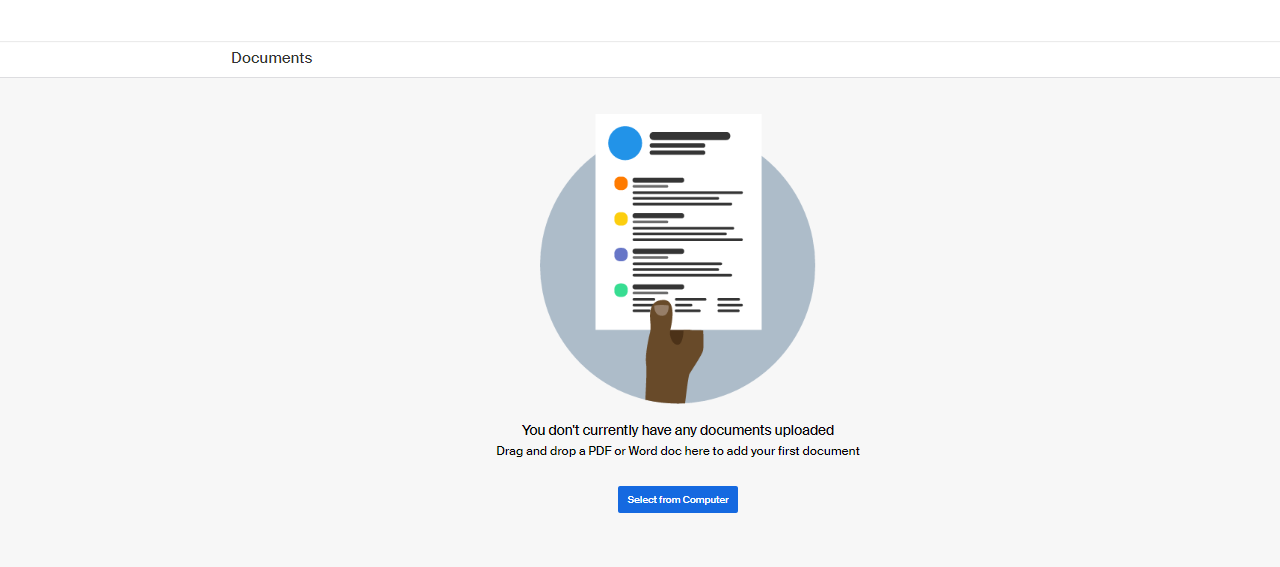Click the blank white bar above Documents

pyautogui.click(x=640, y=20)
